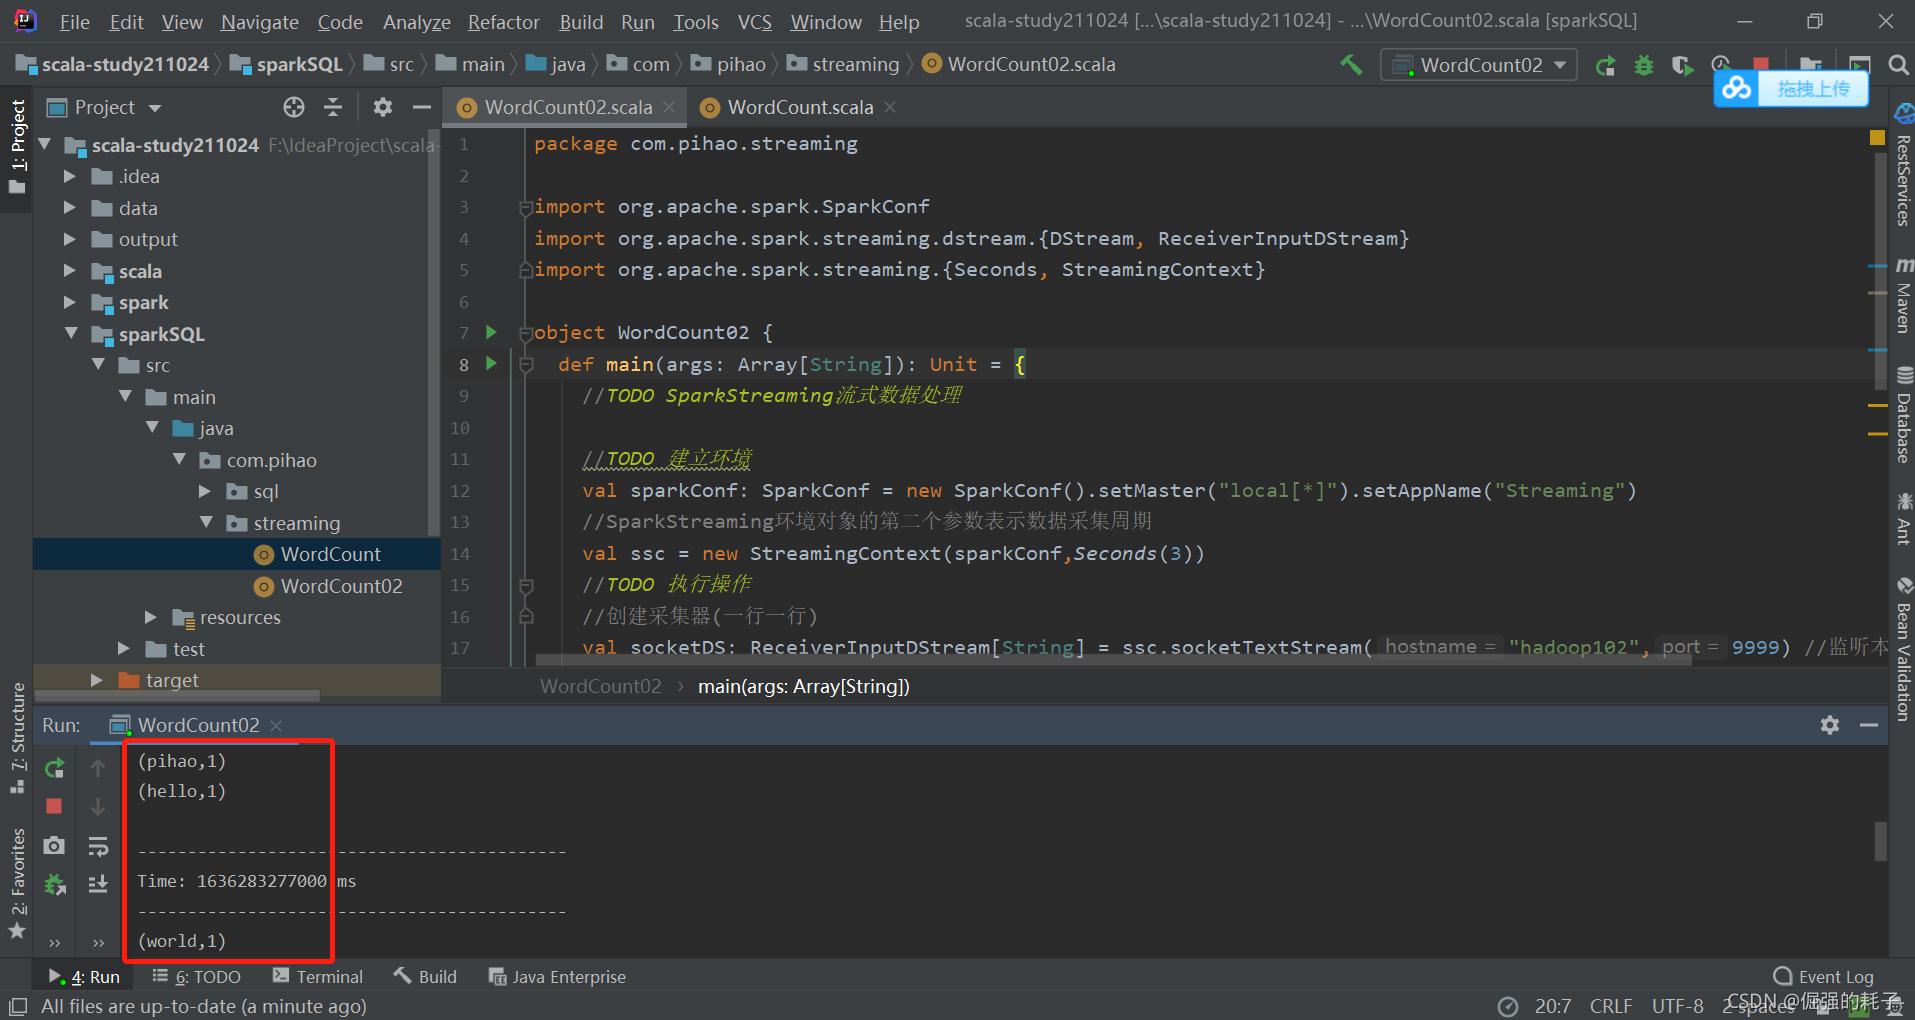Image resolution: width=1915 pixels, height=1020 pixels.
Task: Open the Navigate menu
Action: pyautogui.click(x=260, y=22)
